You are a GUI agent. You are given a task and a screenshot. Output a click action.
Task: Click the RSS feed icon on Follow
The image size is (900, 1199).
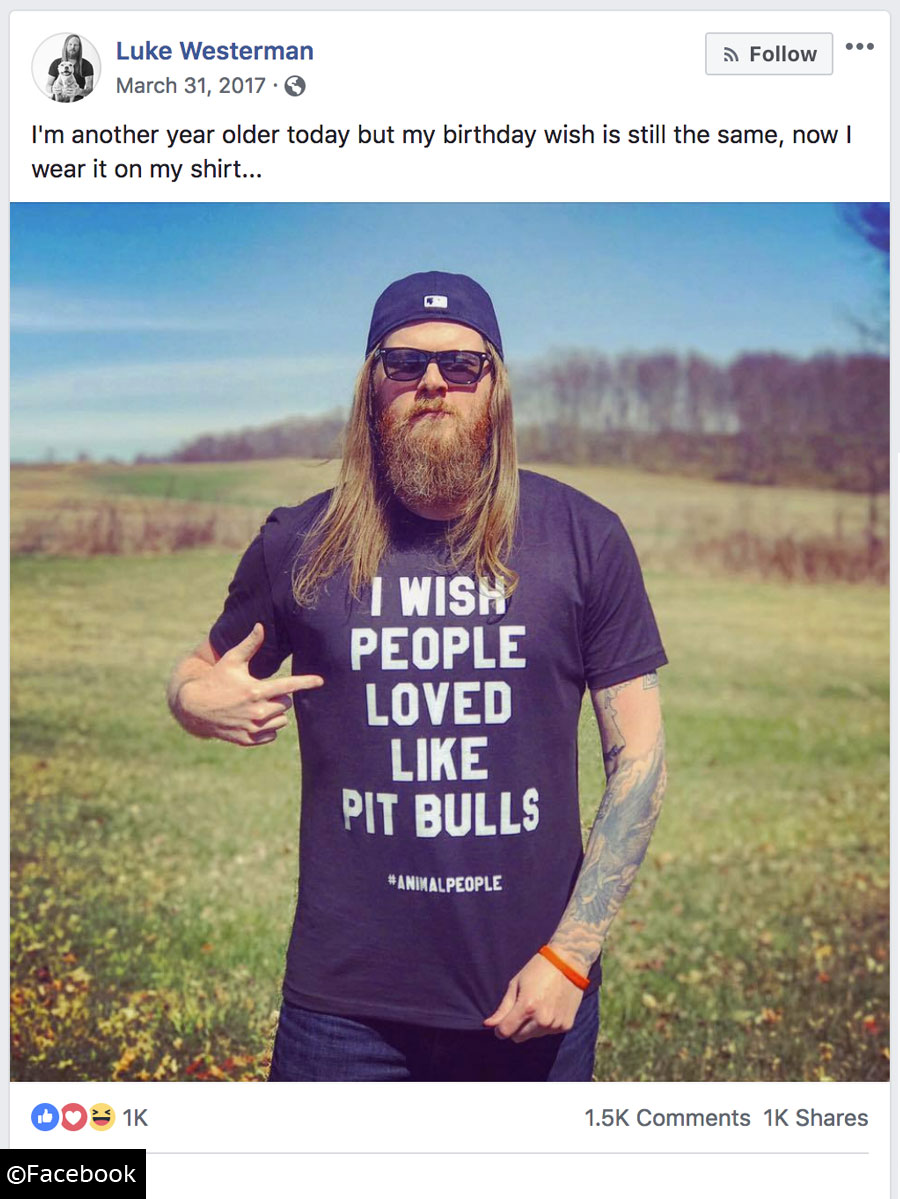[x=731, y=54]
